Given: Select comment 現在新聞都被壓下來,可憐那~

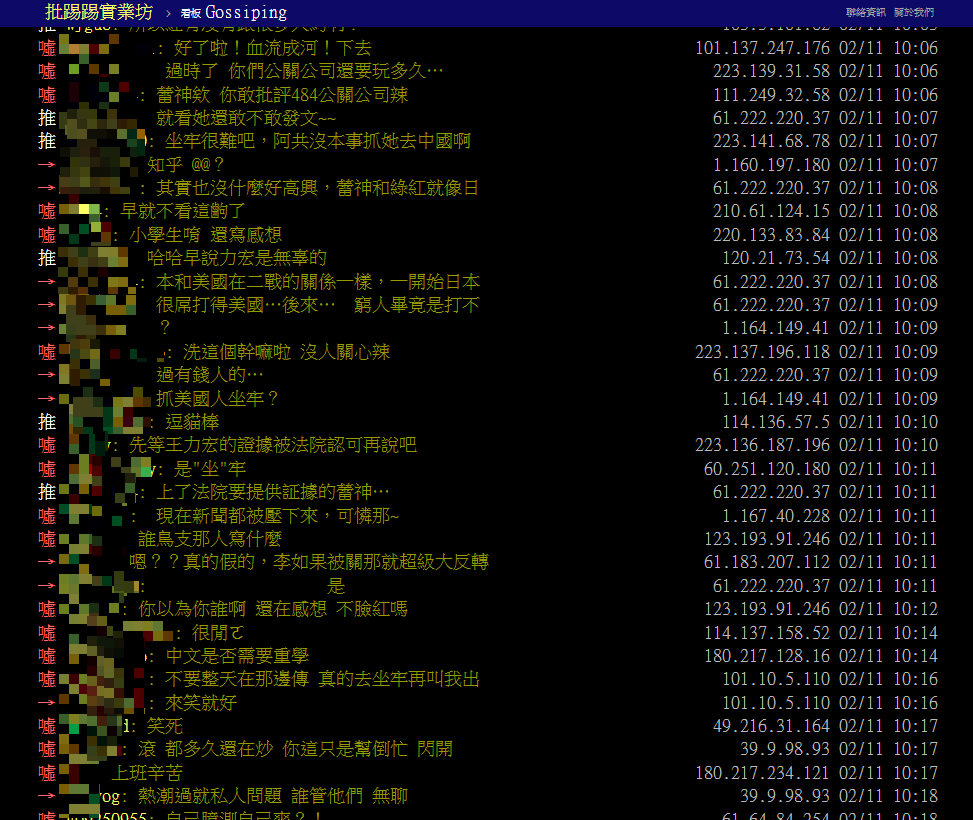Looking at the screenshot, I should [x=277, y=516].
